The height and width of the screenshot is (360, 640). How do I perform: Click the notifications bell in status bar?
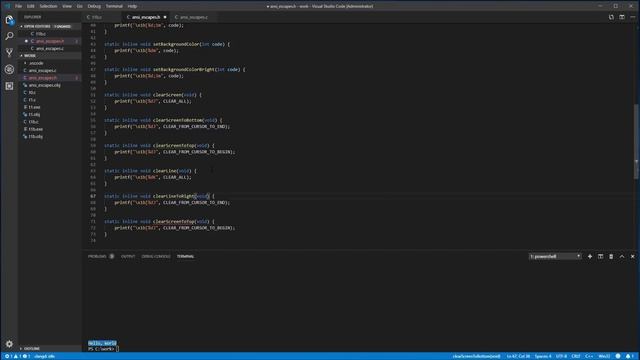629,356
